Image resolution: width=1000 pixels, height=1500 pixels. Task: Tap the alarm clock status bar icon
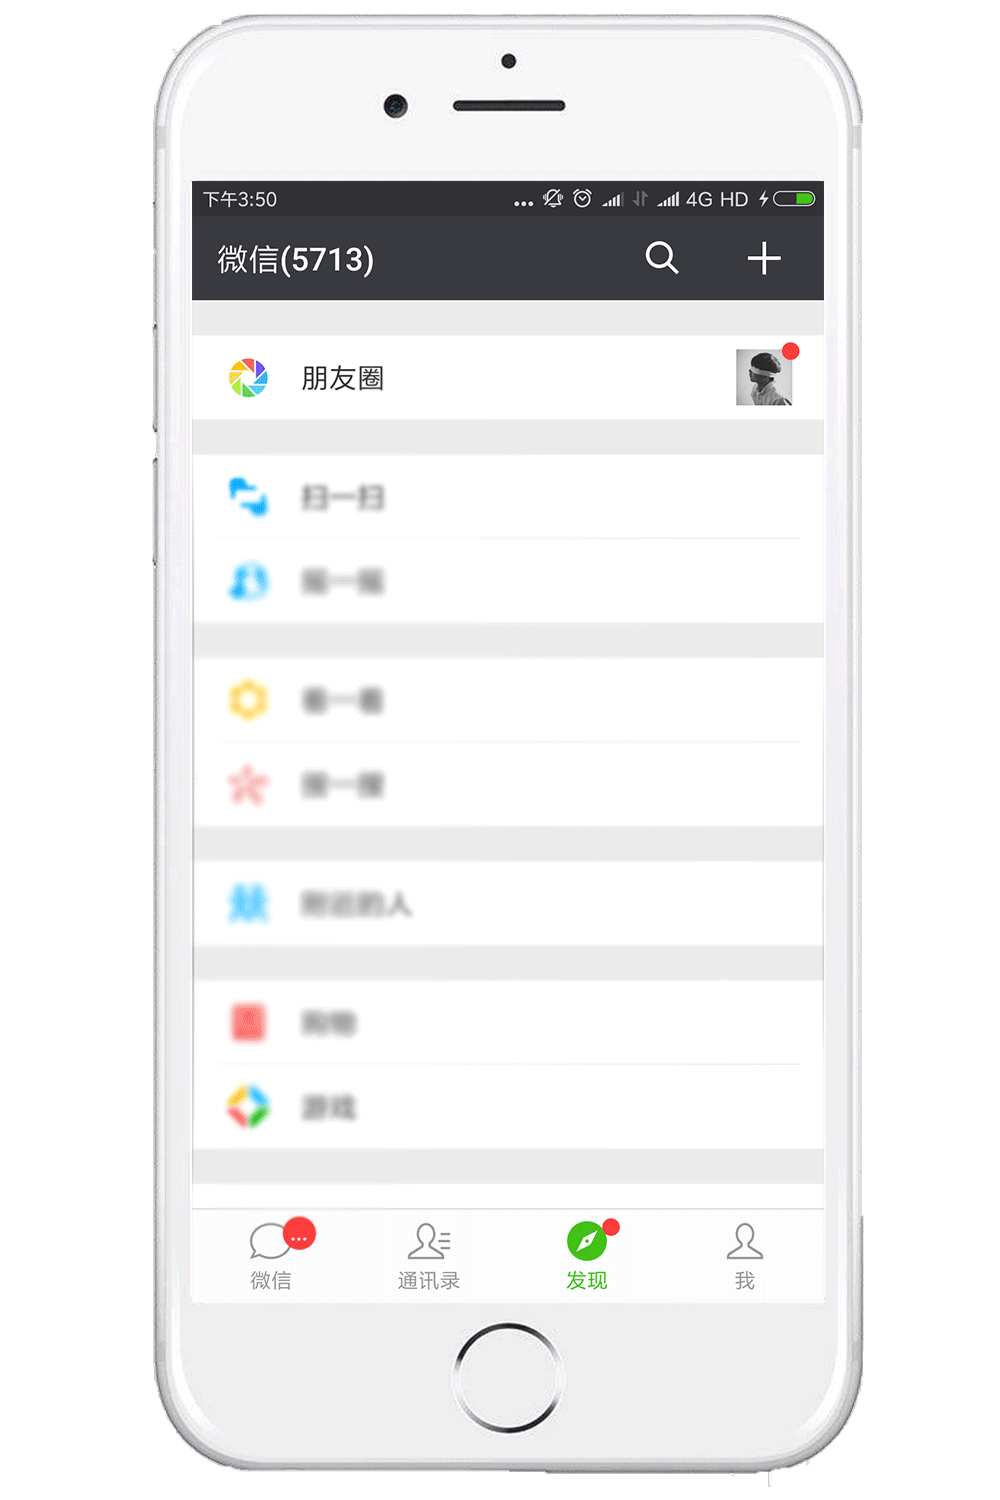pos(582,198)
